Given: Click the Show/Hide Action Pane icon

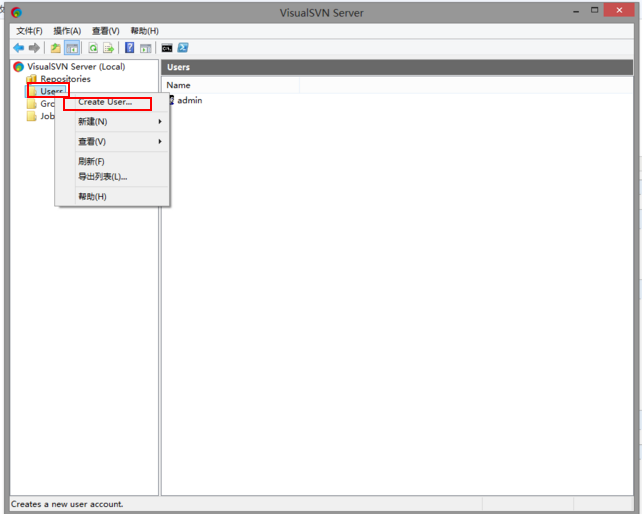Looking at the screenshot, I should pos(146,48).
